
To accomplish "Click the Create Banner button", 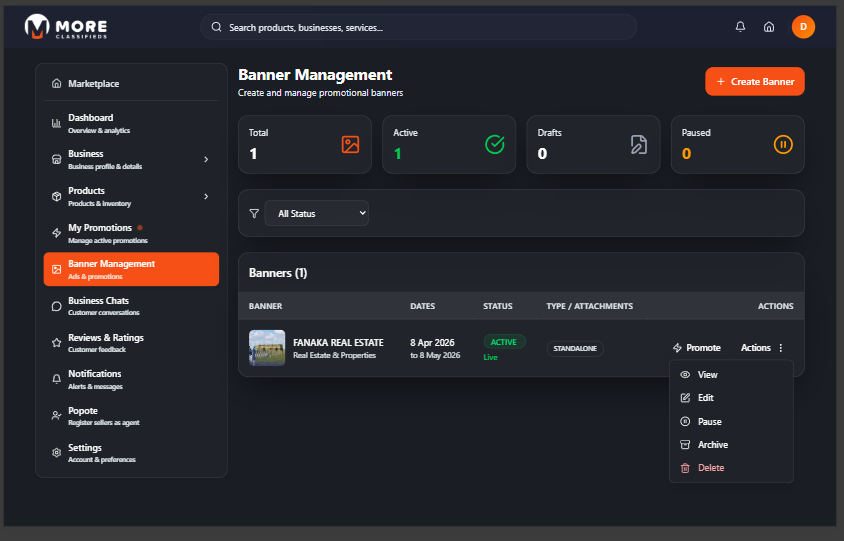I will pyautogui.click(x=754, y=82).
